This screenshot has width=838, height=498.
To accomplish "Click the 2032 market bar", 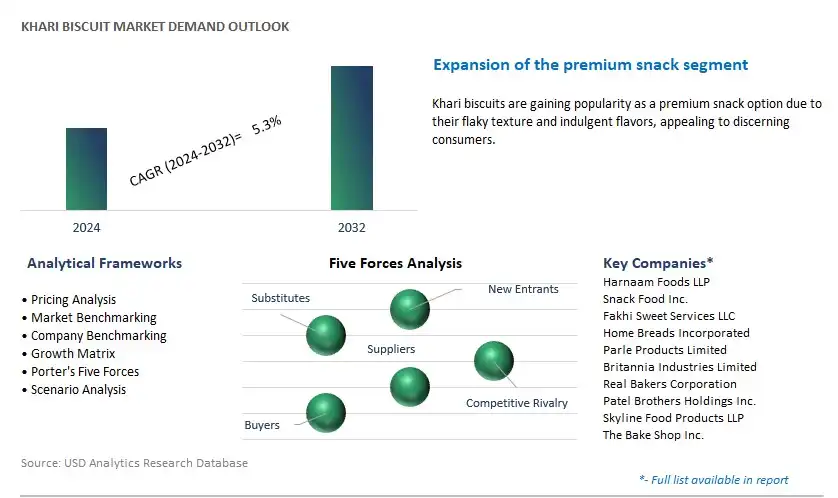I will click(x=352, y=138).
